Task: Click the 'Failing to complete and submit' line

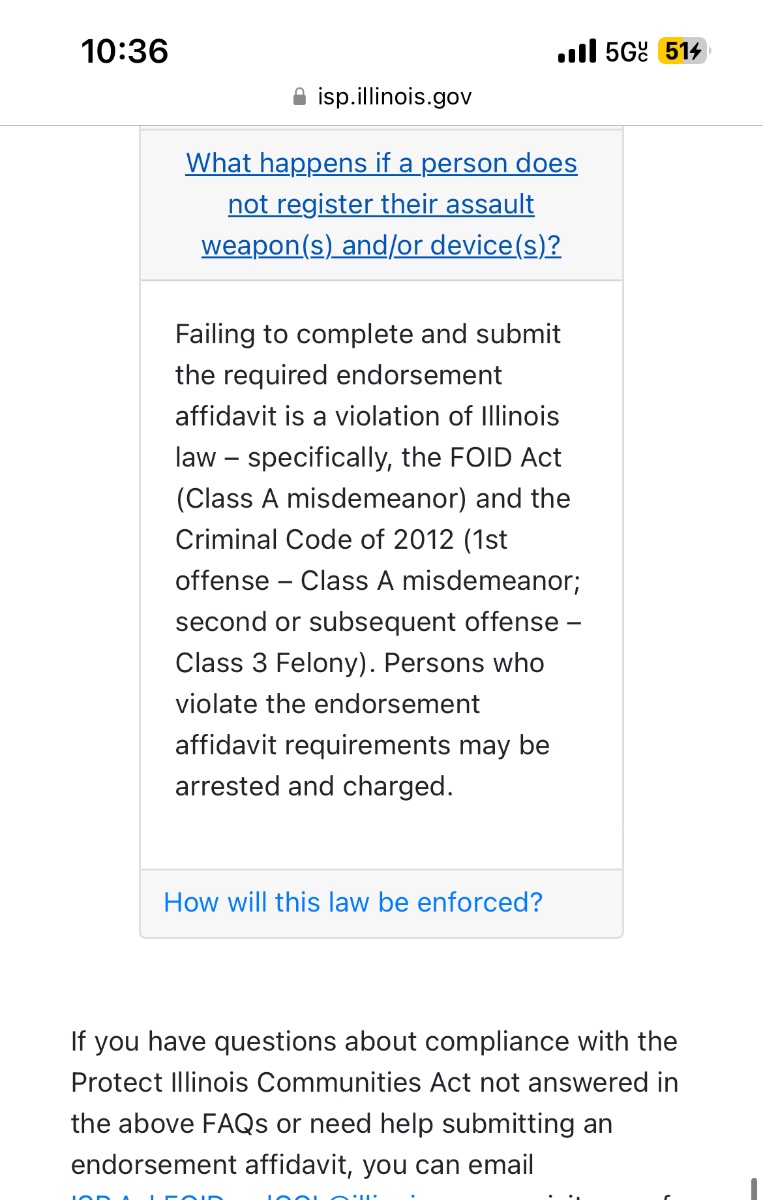Action: click(368, 334)
